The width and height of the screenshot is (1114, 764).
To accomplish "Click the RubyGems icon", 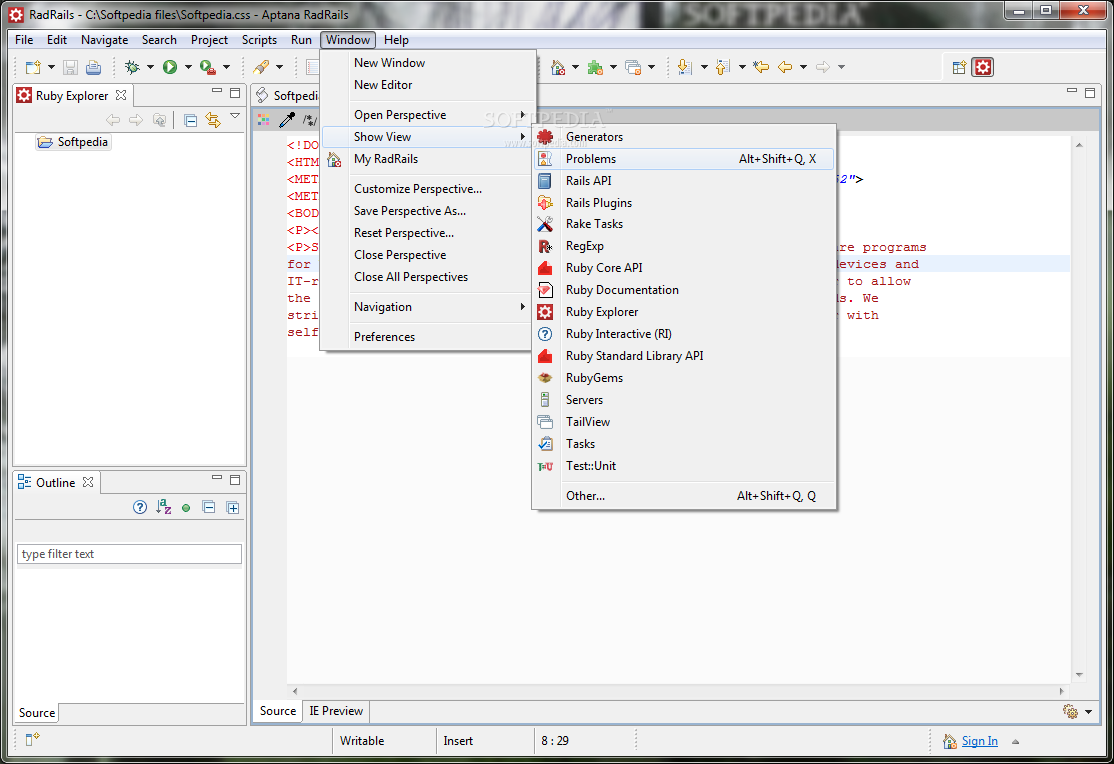I will tap(545, 378).
